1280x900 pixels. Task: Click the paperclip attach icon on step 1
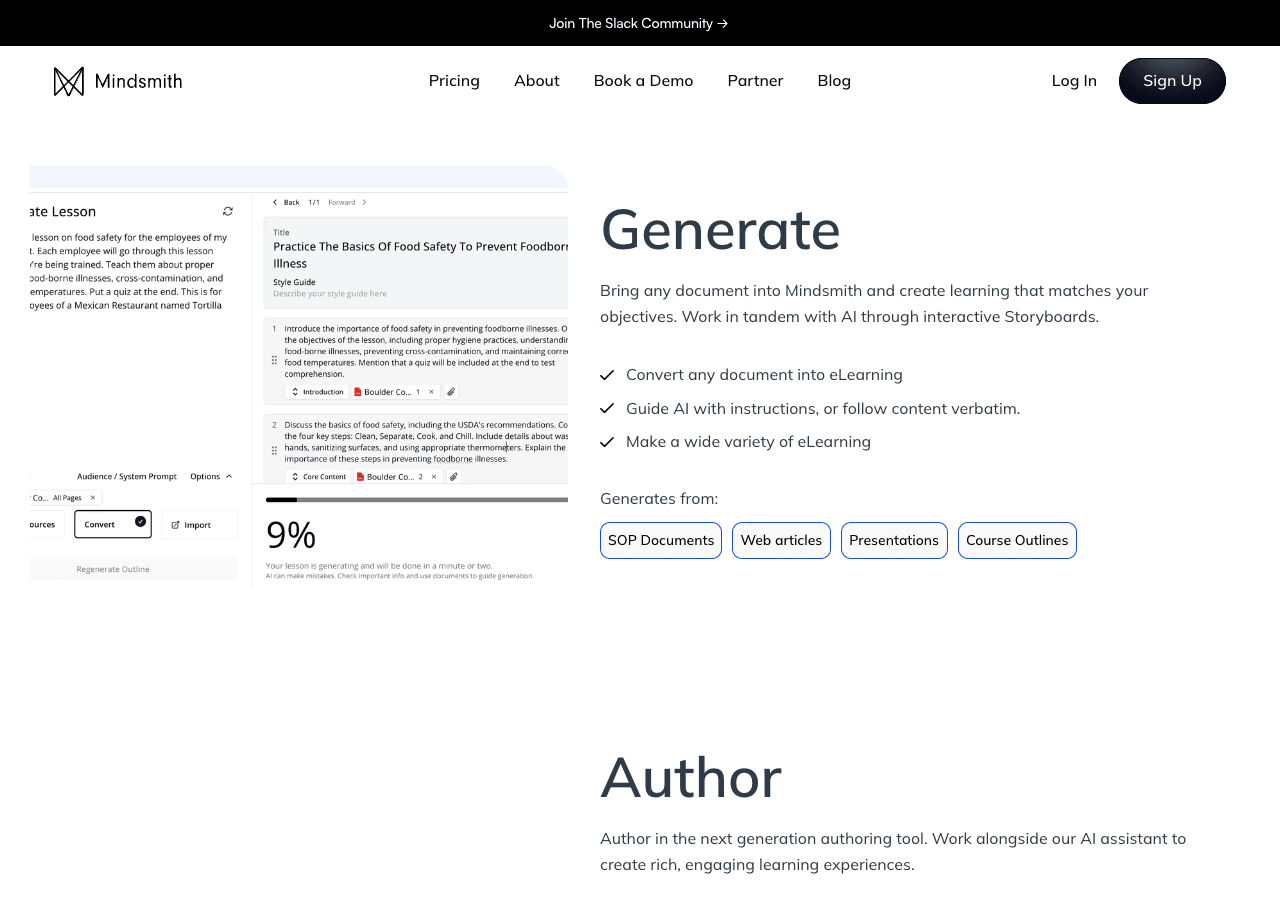coord(451,392)
